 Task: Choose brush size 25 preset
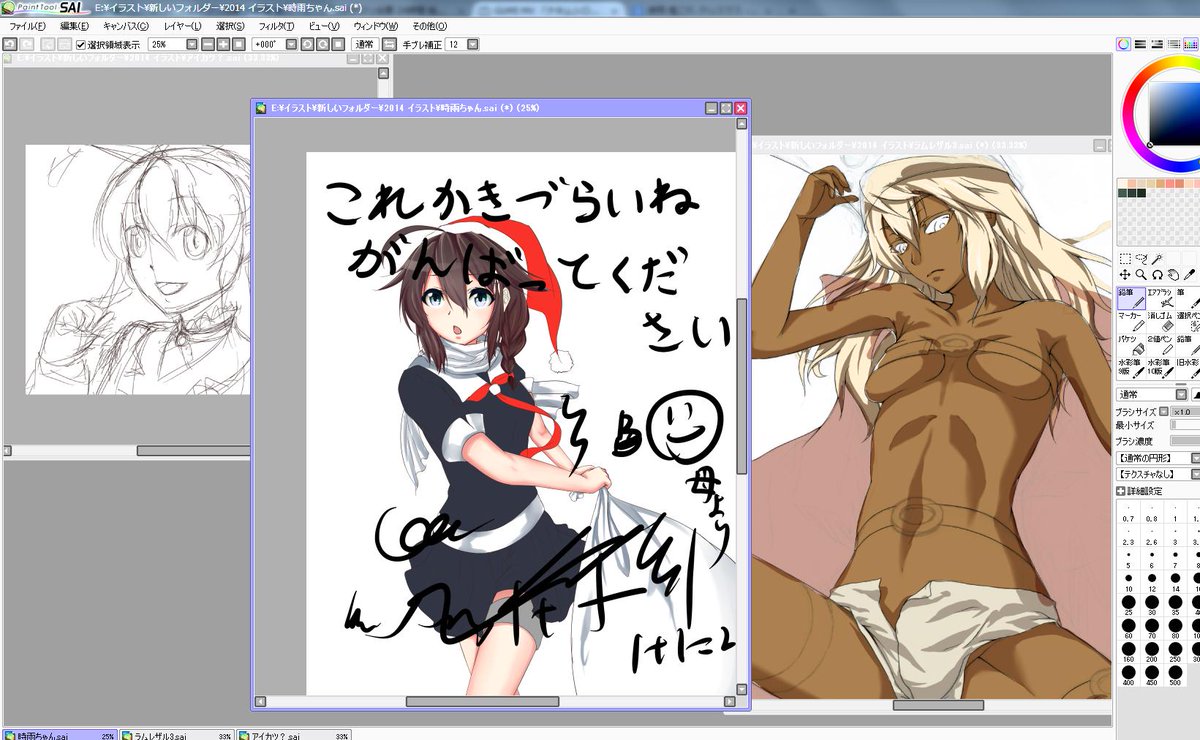(1129, 605)
